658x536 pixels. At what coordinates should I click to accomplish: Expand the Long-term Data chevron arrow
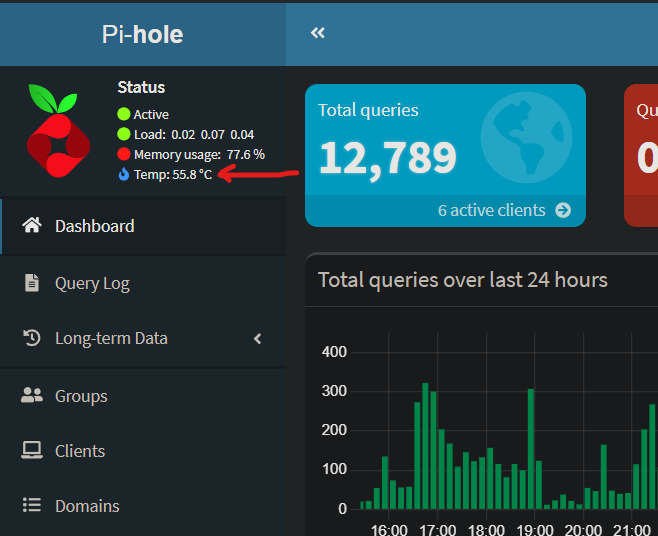[258, 339]
